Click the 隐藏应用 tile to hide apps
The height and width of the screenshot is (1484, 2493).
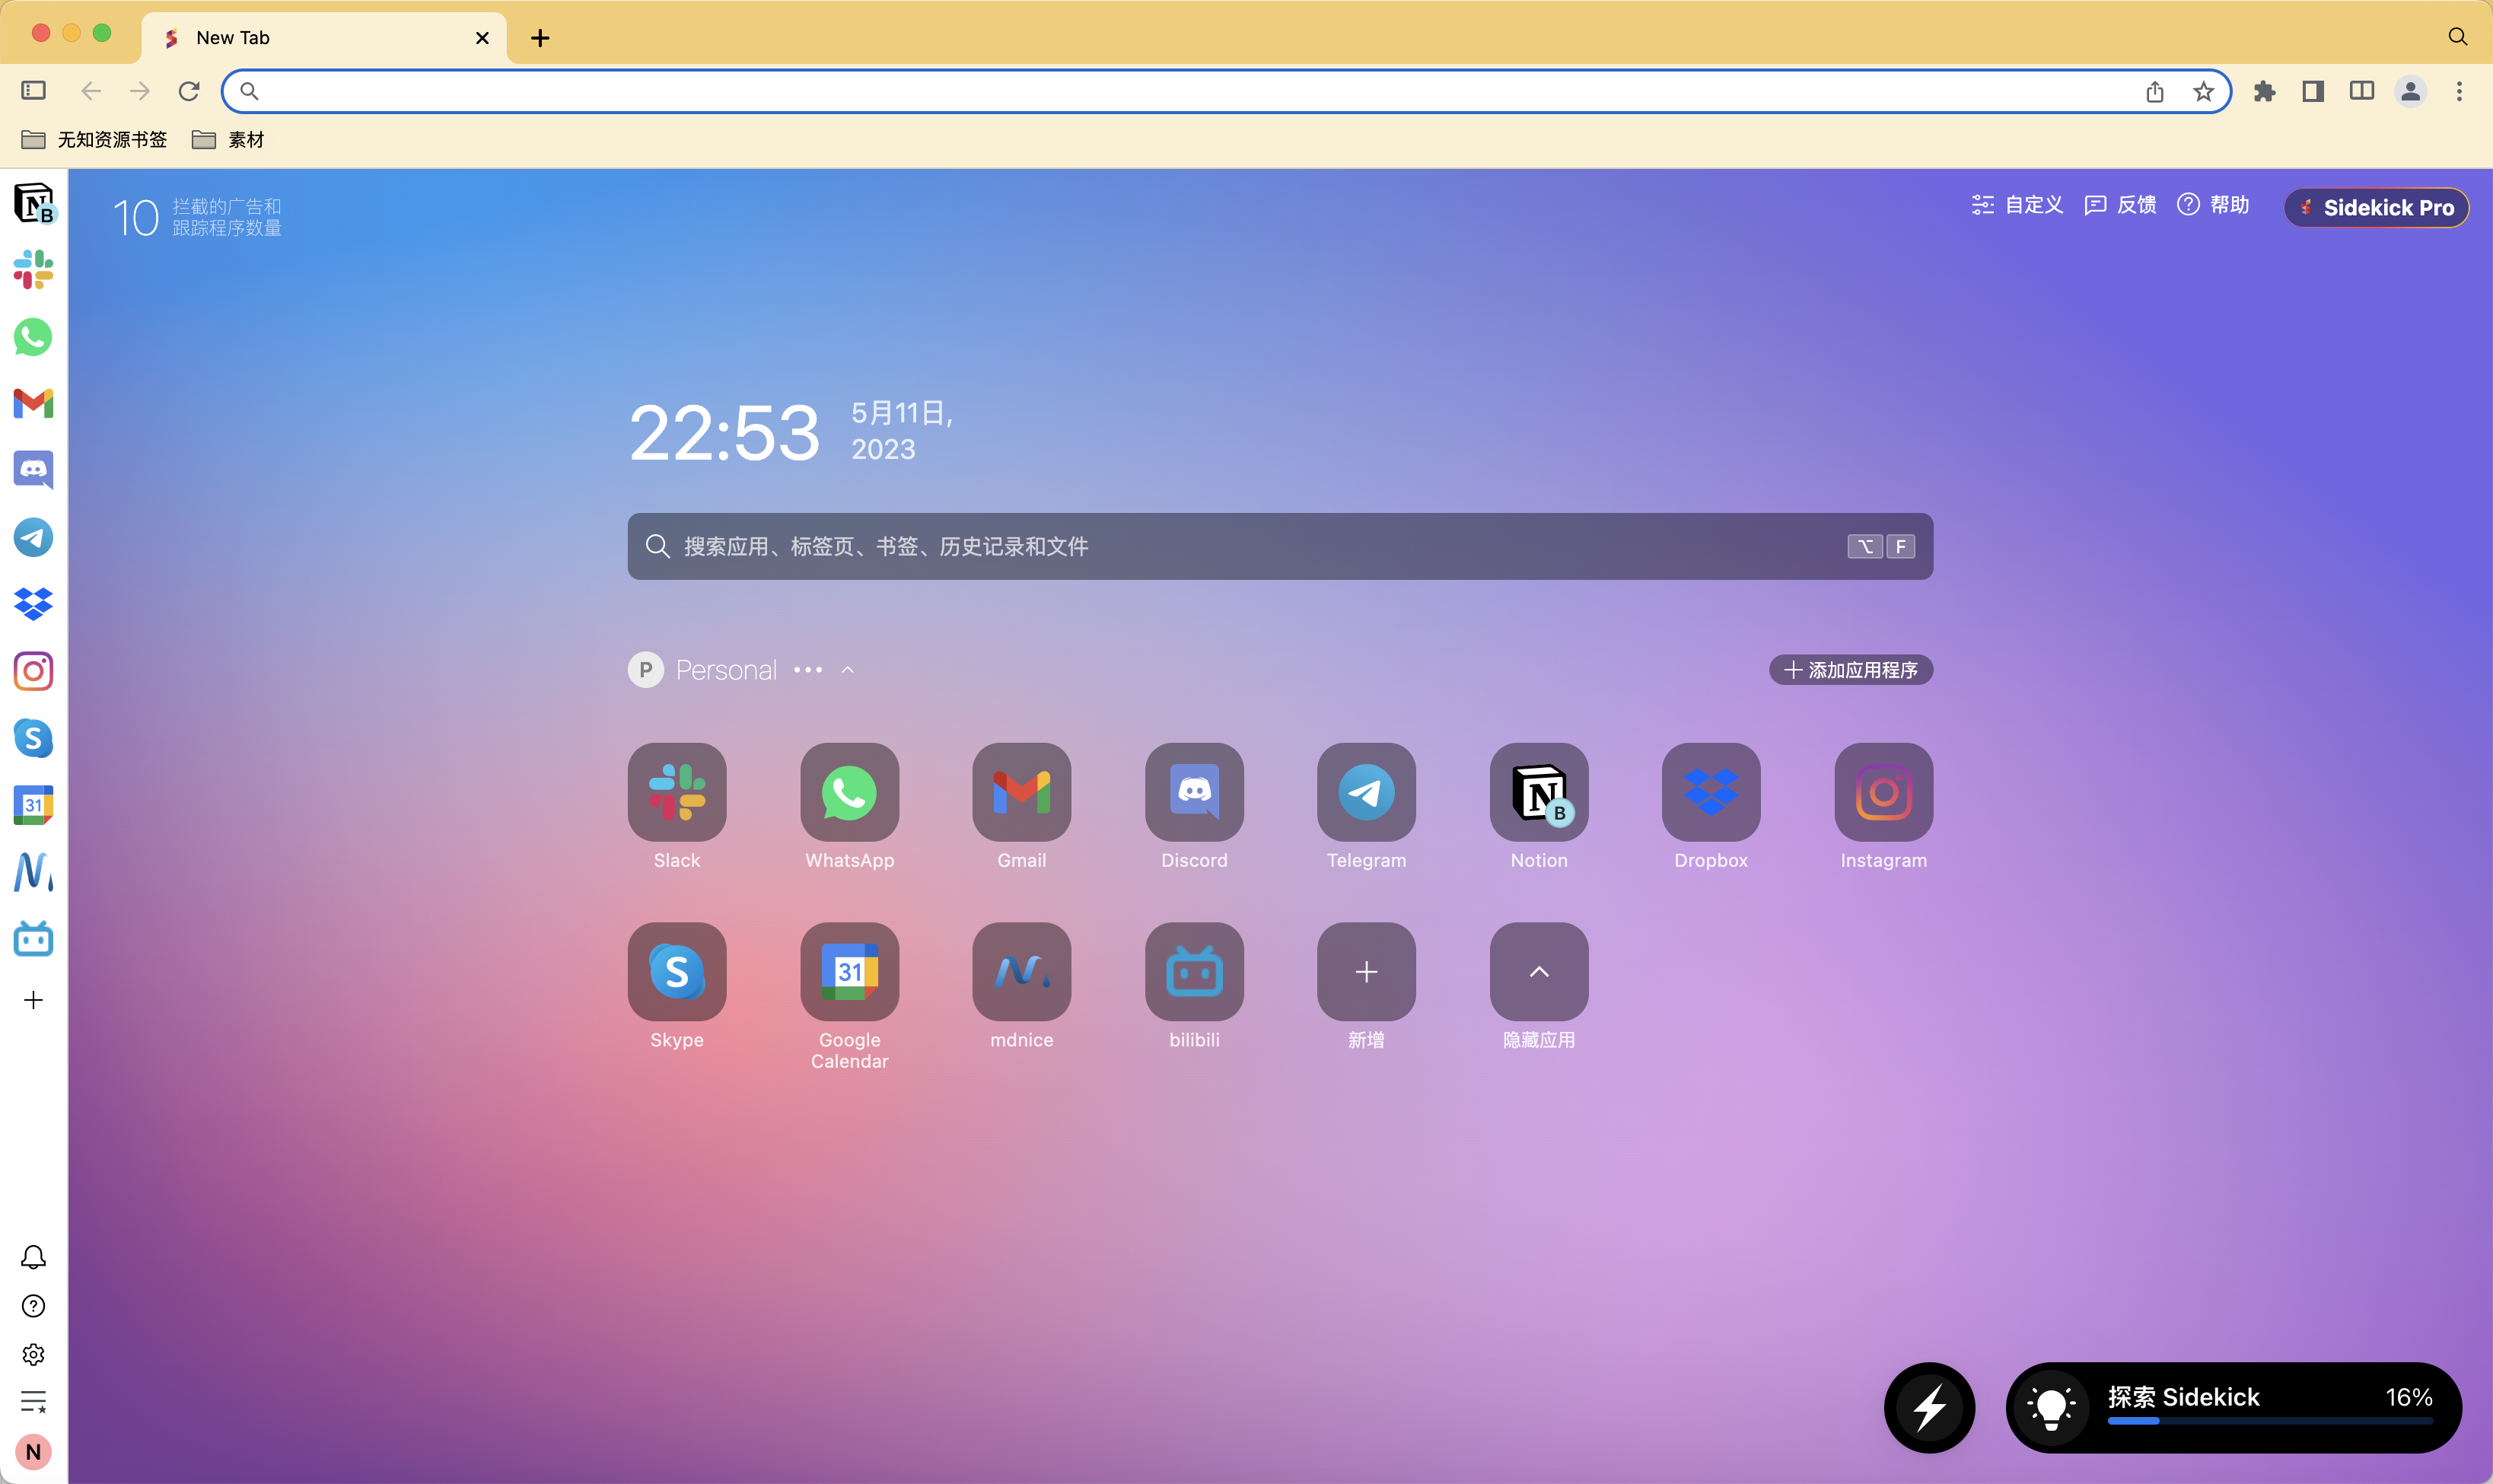(x=1538, y=972)
